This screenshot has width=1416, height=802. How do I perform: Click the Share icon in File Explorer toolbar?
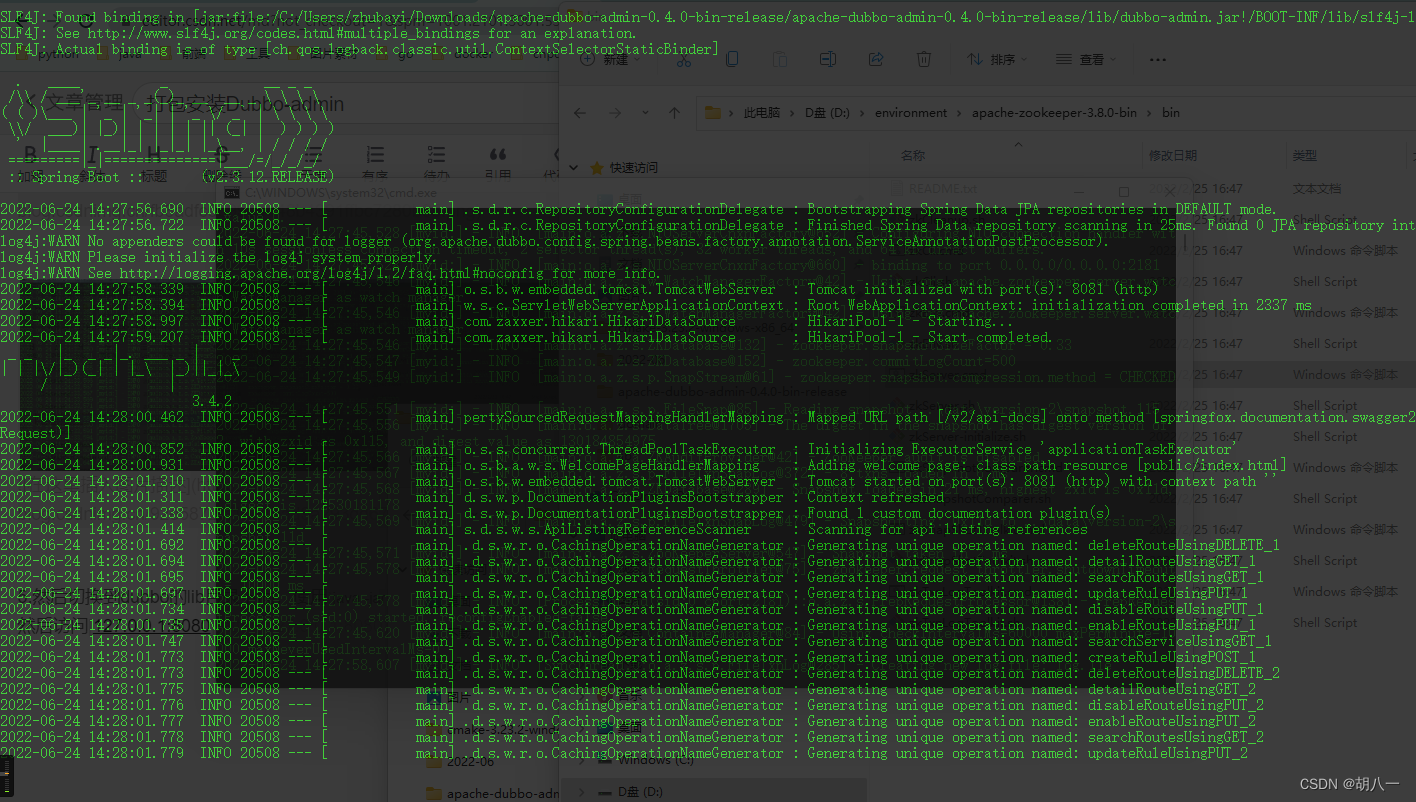[x=876, y=60]
